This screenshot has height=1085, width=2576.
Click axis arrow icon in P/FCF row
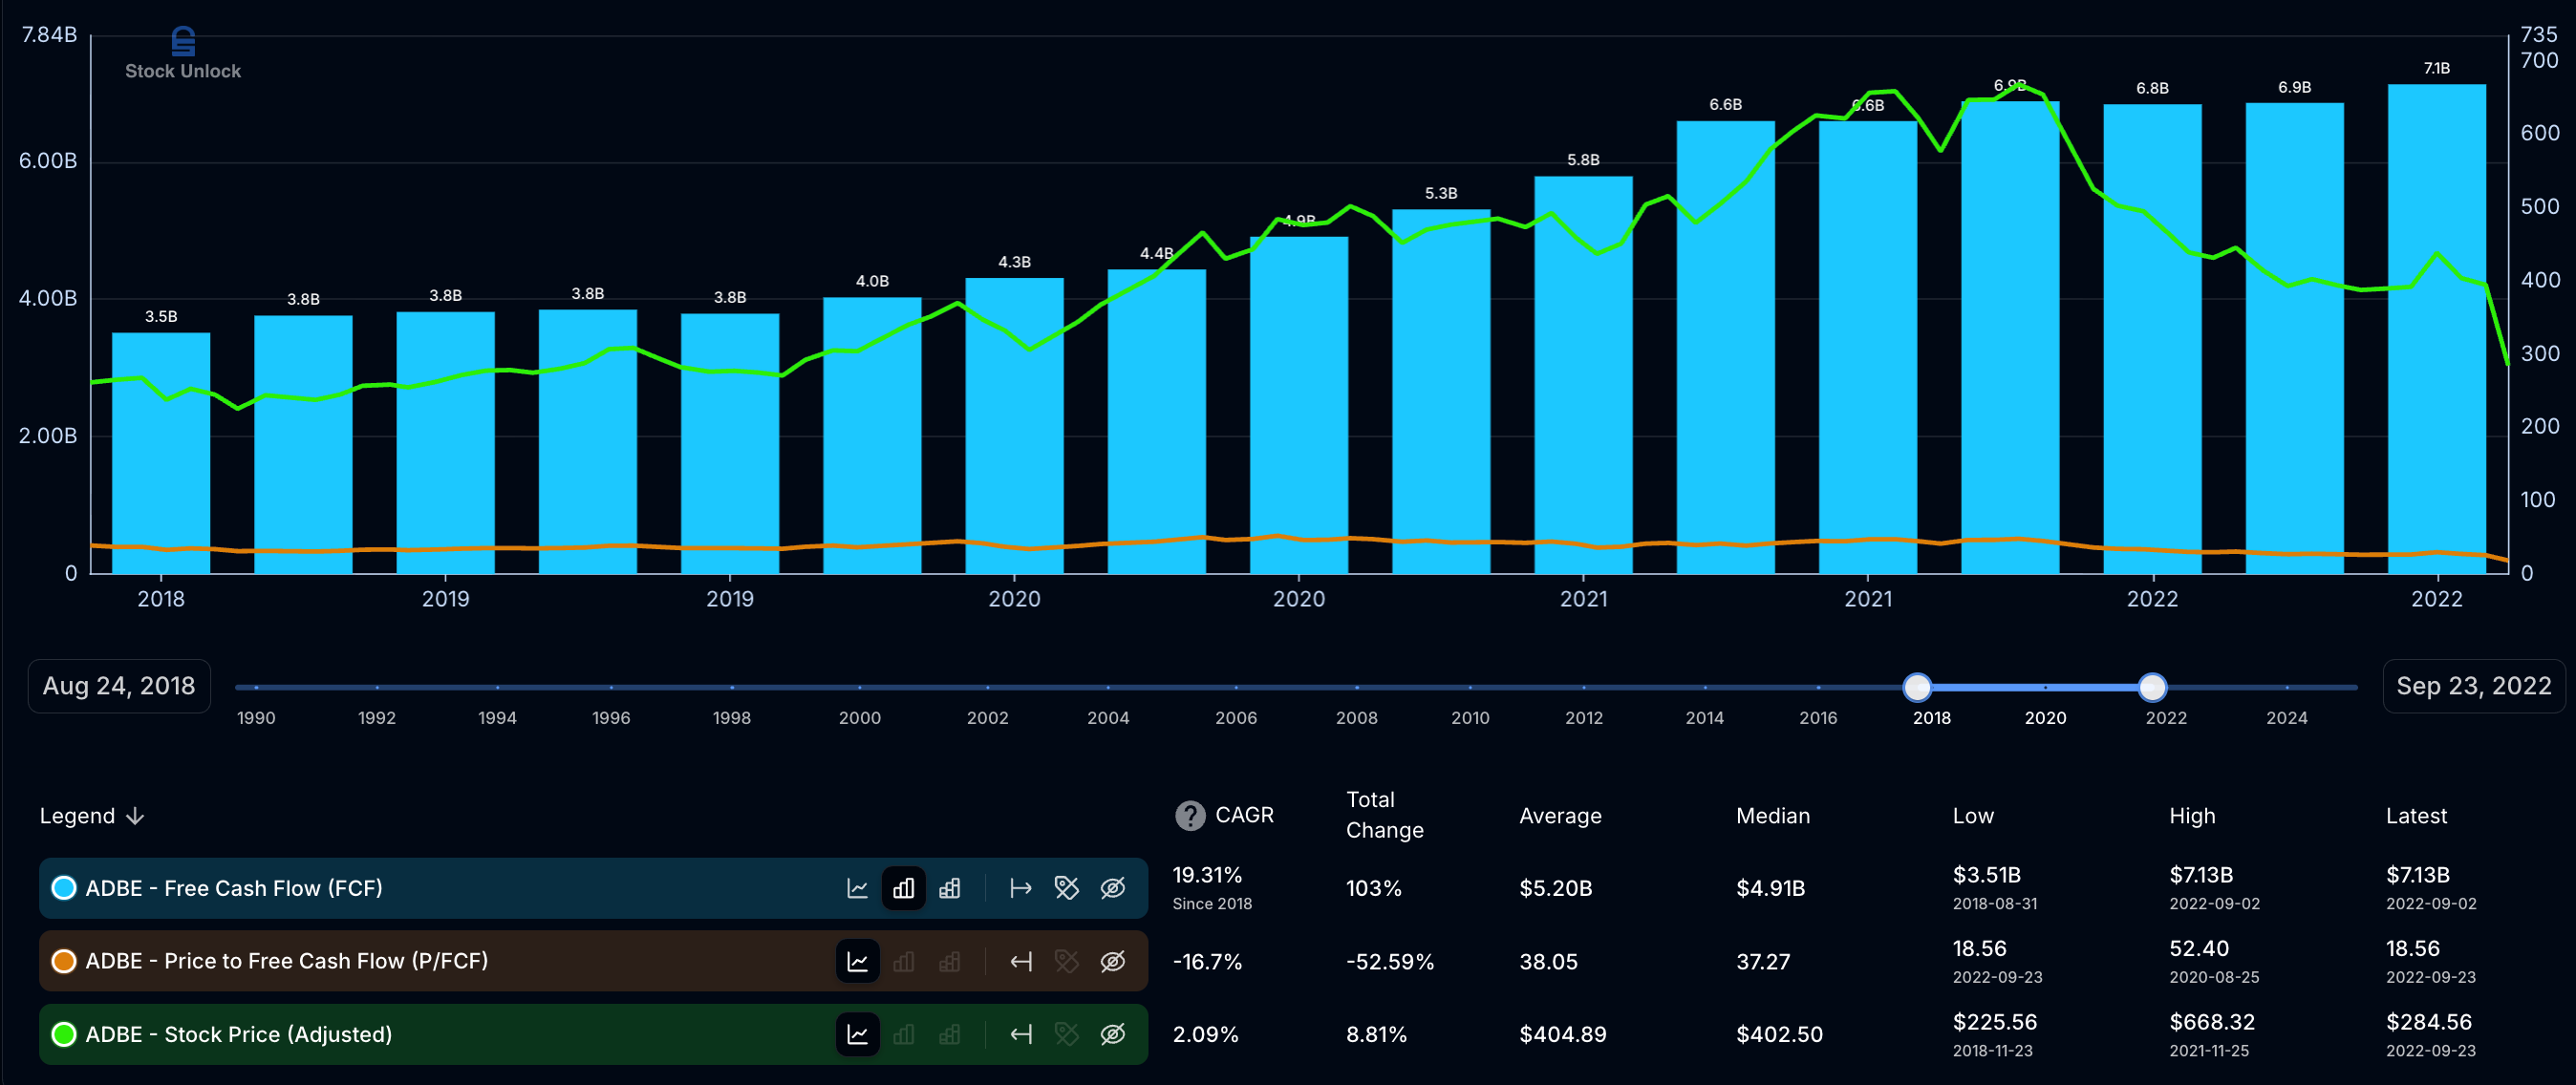[x=1020, y=961]
